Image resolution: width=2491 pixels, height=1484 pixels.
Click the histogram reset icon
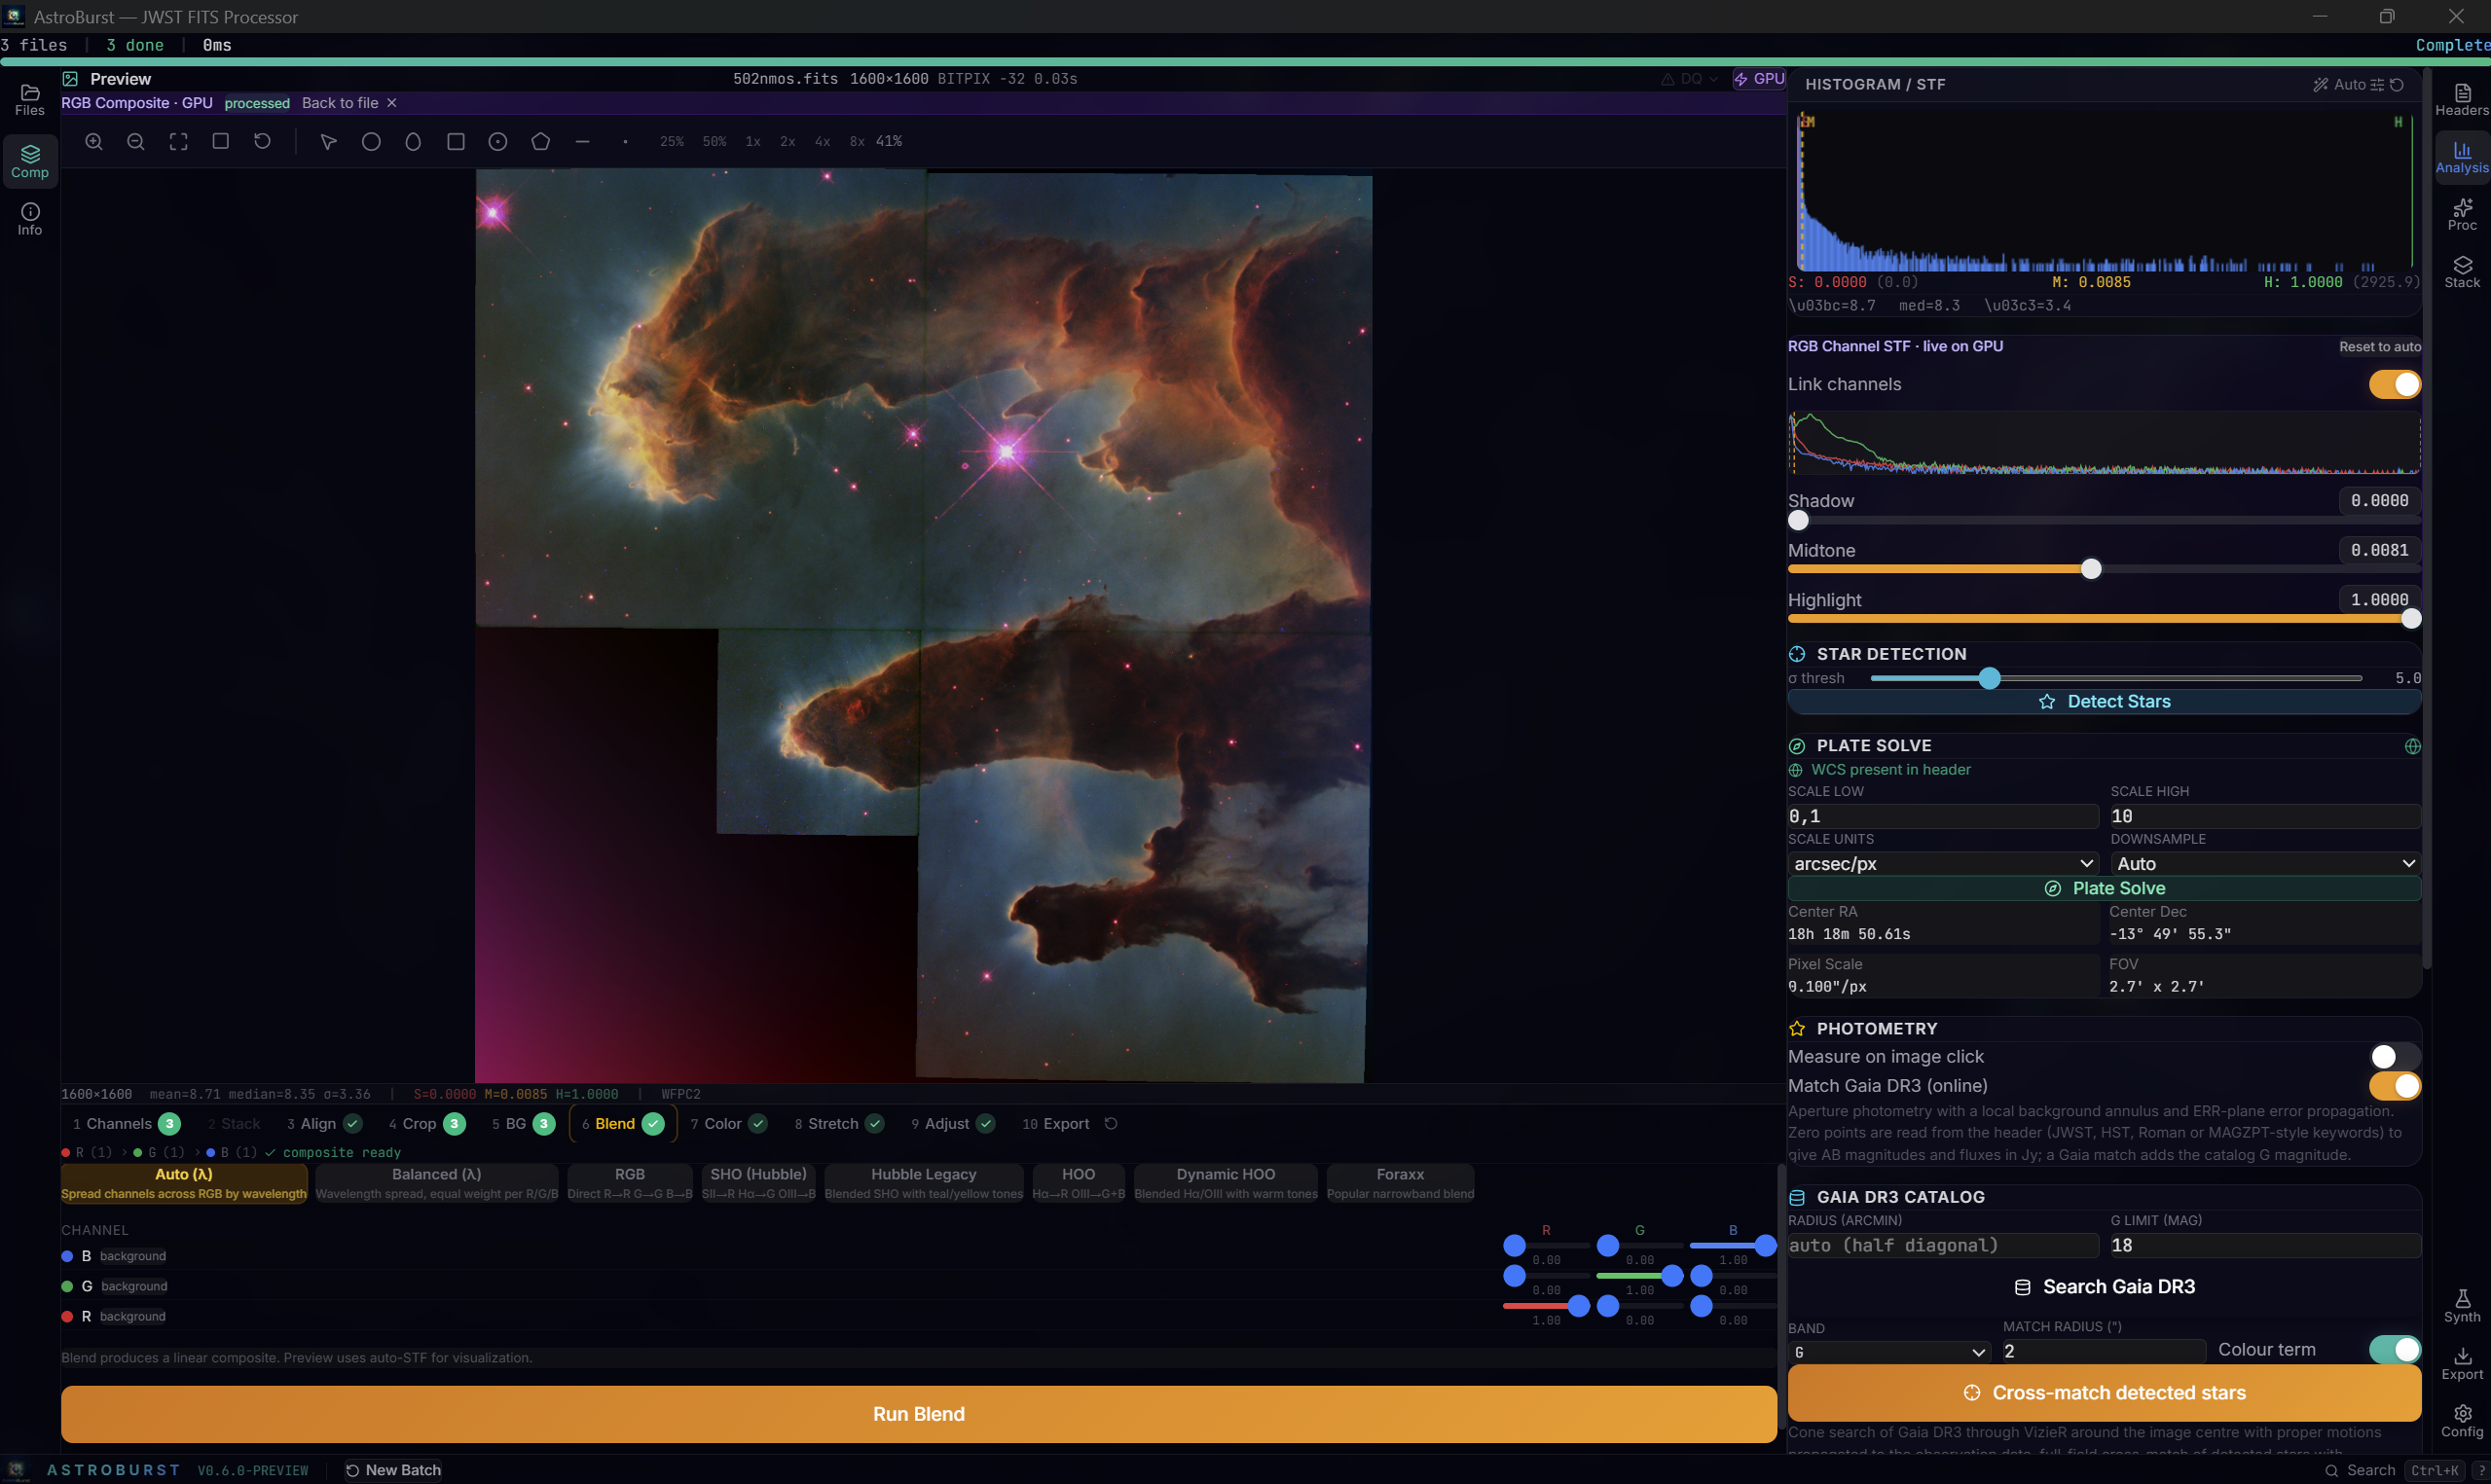click(2396, 85)
